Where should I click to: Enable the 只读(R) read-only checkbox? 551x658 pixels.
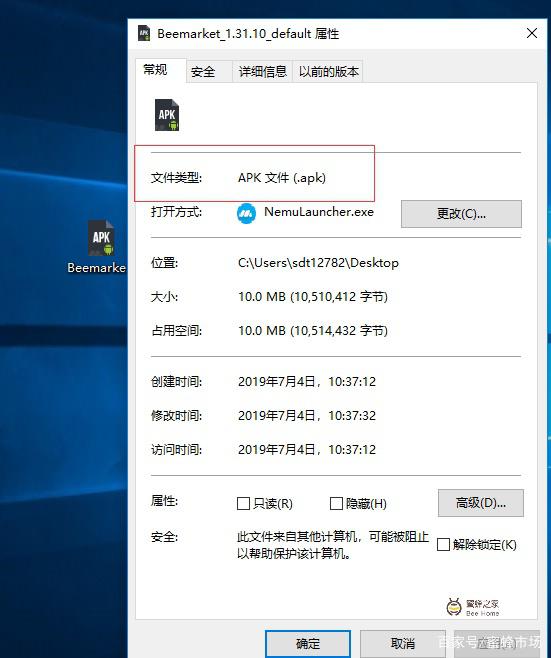[243, 503]
